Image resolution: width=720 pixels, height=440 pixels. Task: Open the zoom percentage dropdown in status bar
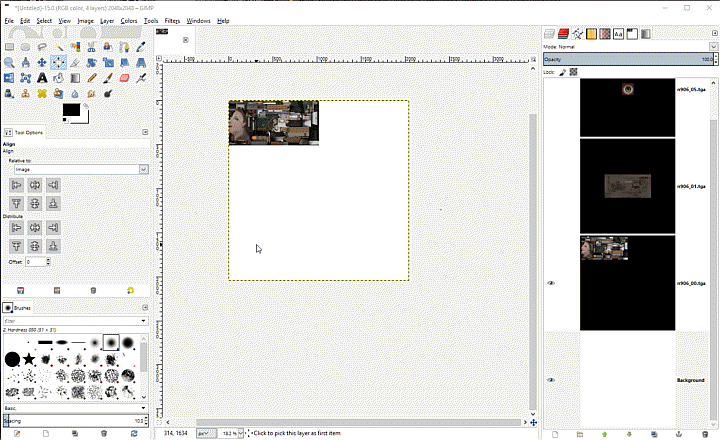pos(240,433)
